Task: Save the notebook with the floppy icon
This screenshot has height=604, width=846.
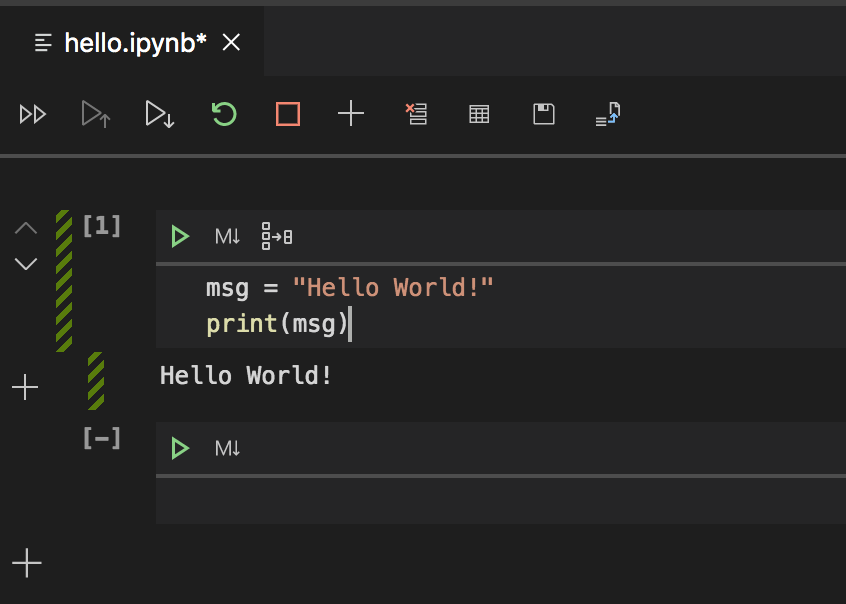Action: [x=544, y=114]
